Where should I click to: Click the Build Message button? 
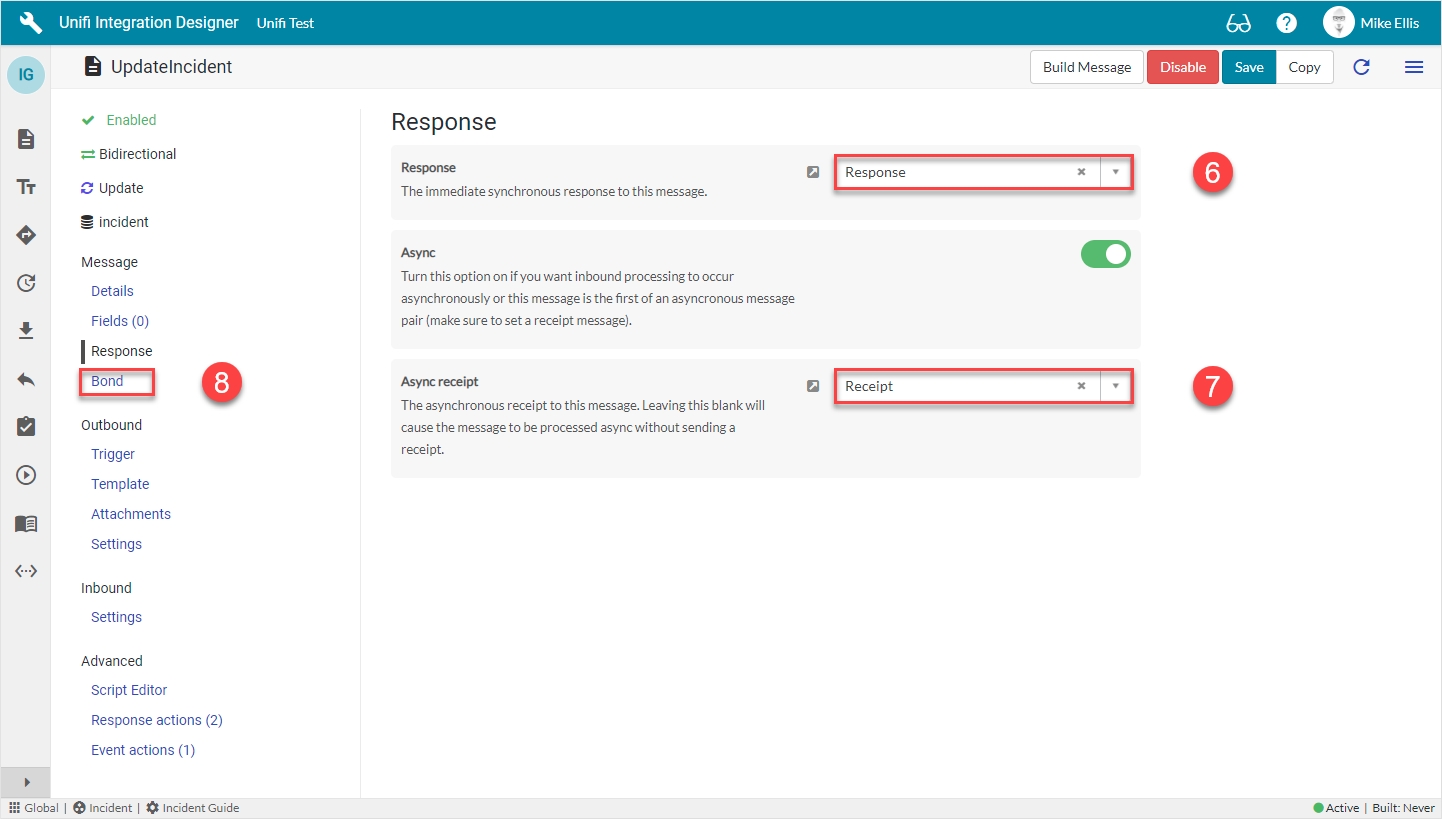(x=1086, y=67)
